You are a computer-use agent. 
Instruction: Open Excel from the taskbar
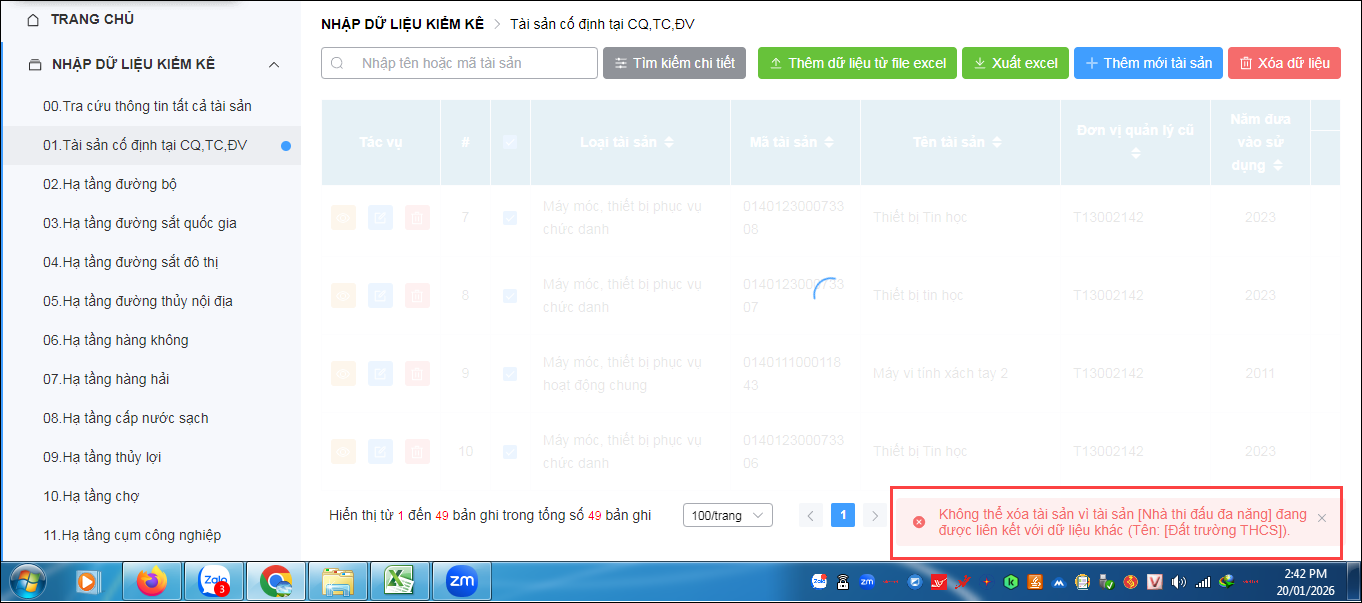pos(399,581)
